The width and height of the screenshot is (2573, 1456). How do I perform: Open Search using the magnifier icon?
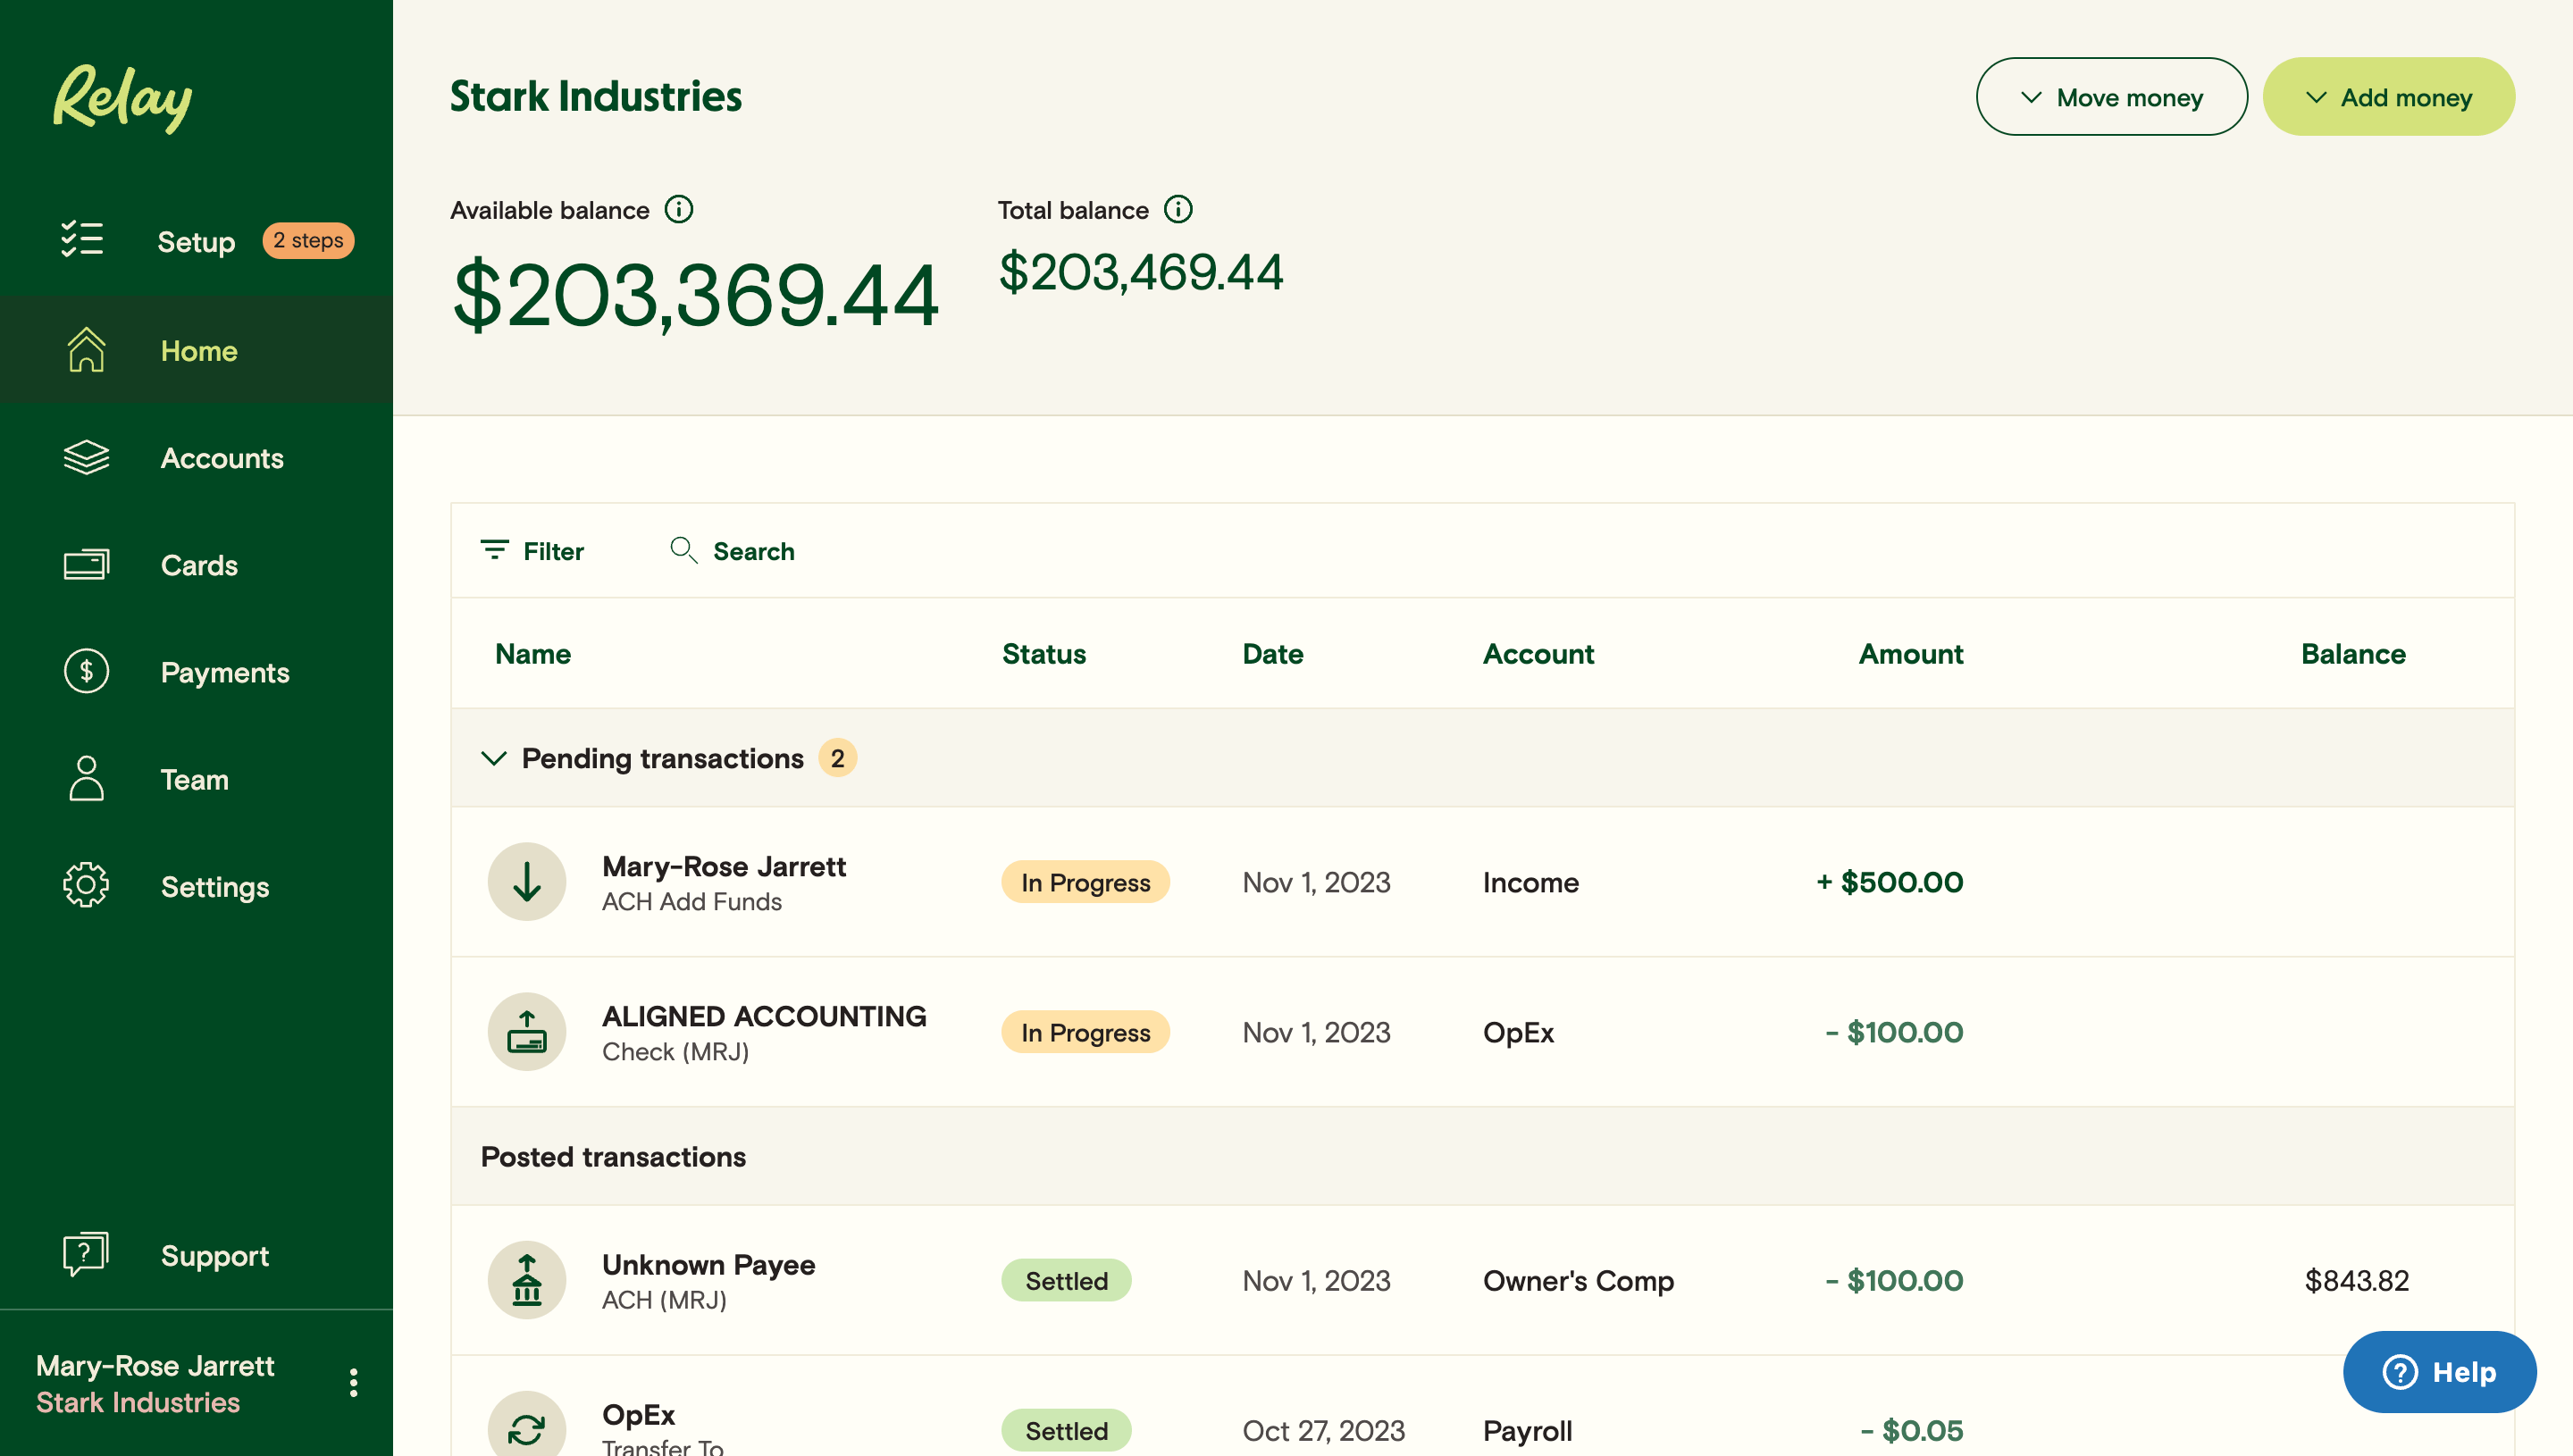(x=684, y=550)
